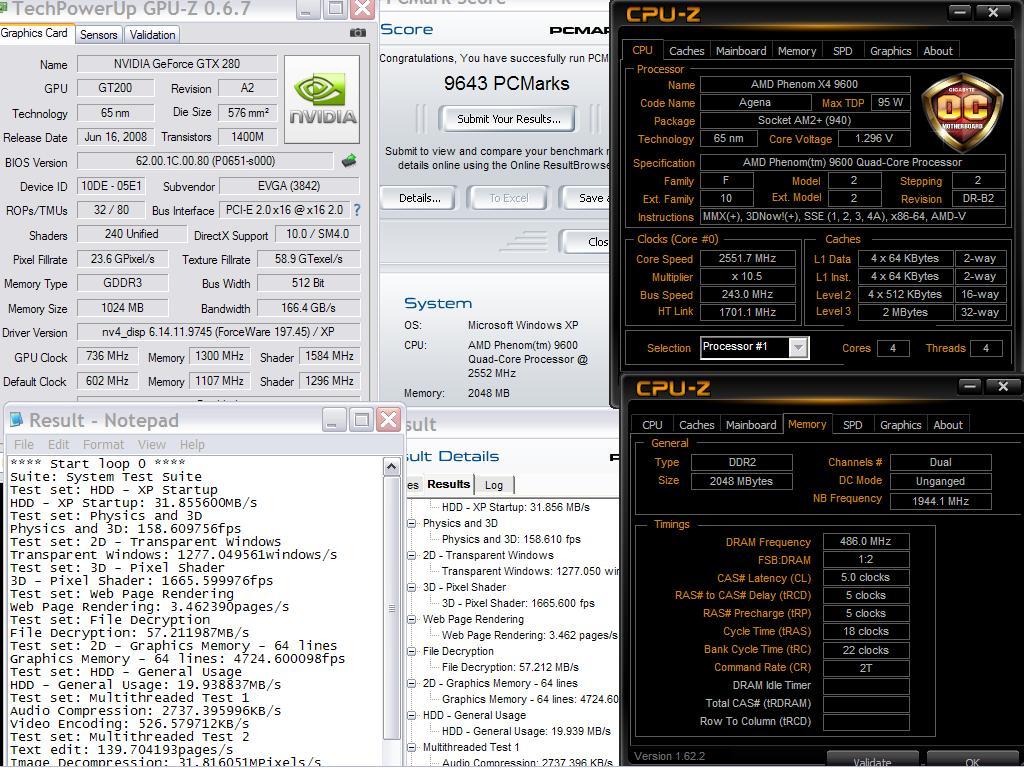
Task: Maximize the Result Notepad window
Action: [x=360, y=420]
